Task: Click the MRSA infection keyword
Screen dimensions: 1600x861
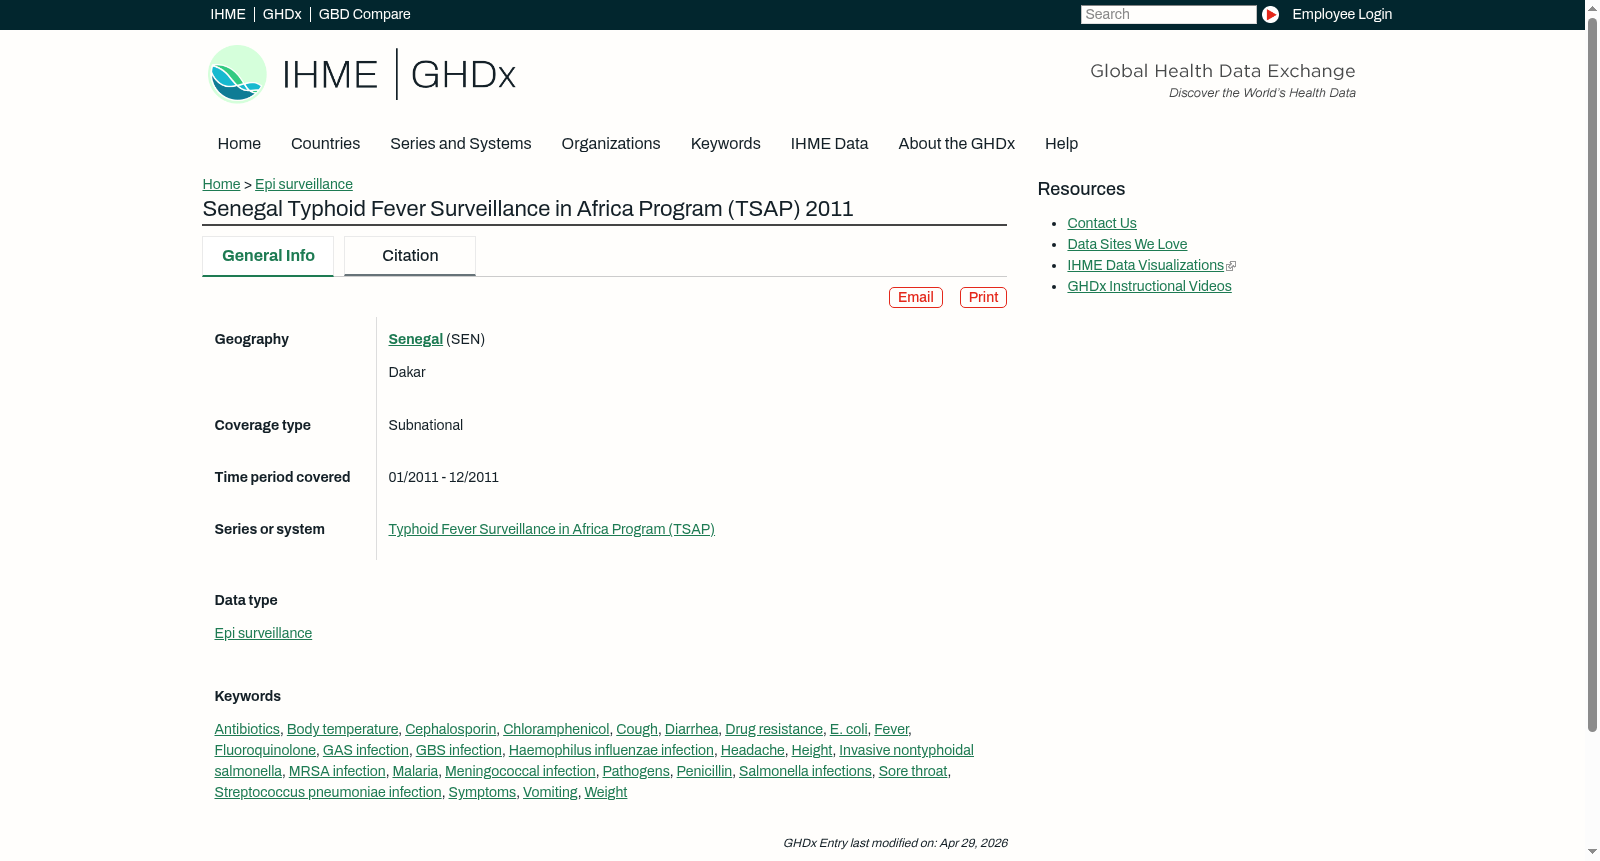Action: tap(337, 771)
